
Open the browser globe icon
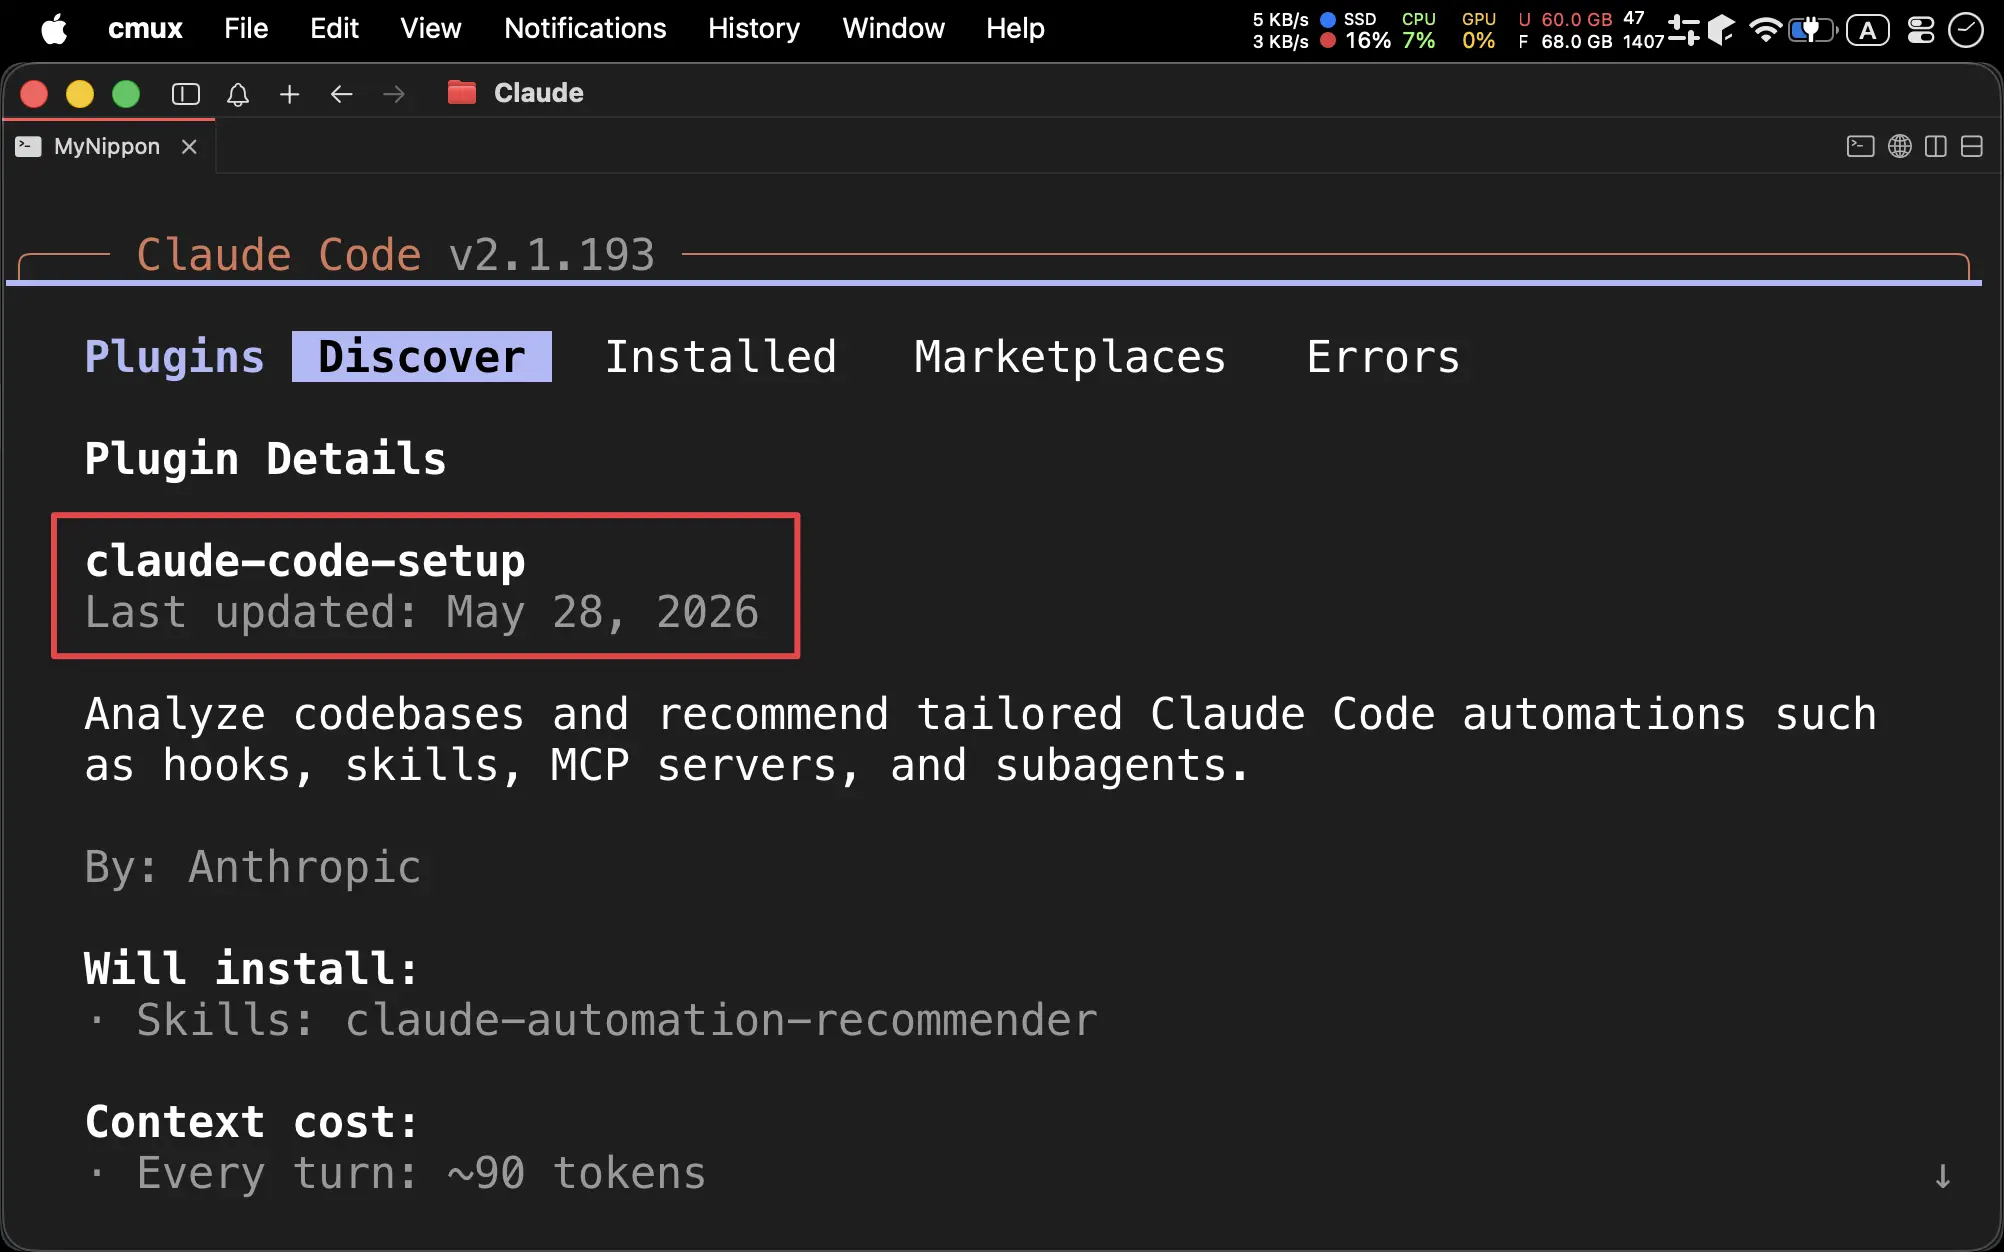point(1900,147)
